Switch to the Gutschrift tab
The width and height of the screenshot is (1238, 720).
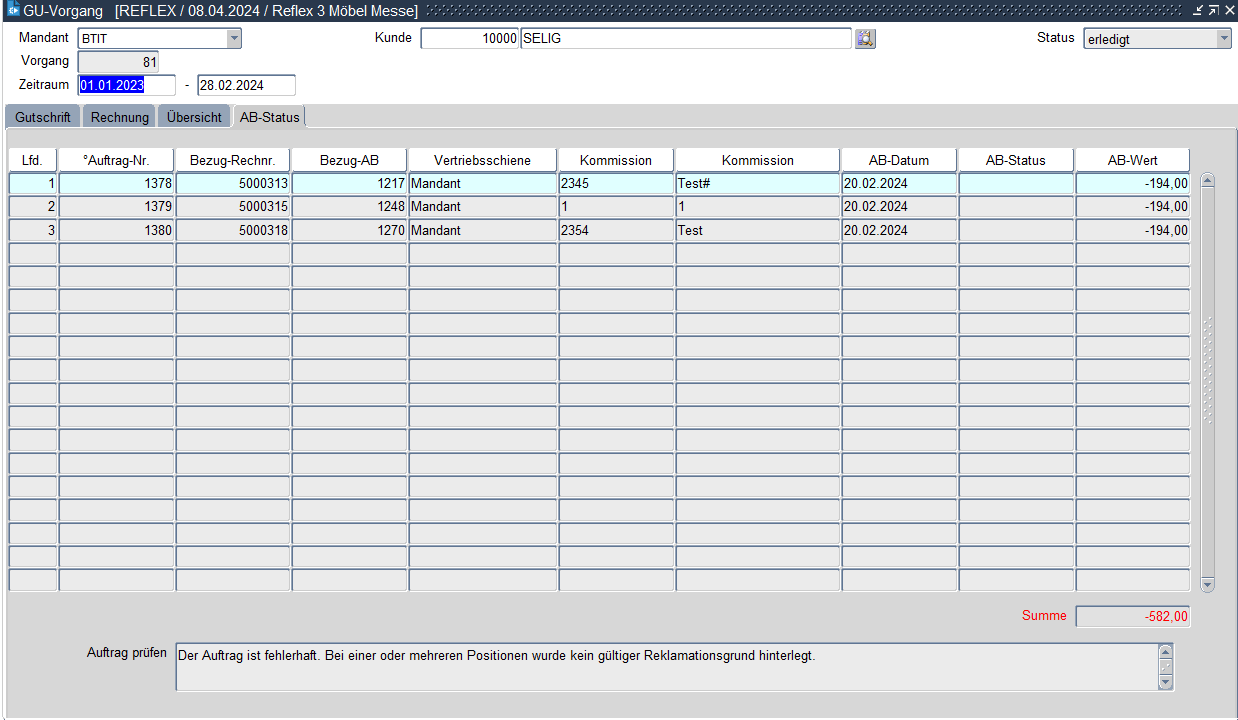pos(43,117)
